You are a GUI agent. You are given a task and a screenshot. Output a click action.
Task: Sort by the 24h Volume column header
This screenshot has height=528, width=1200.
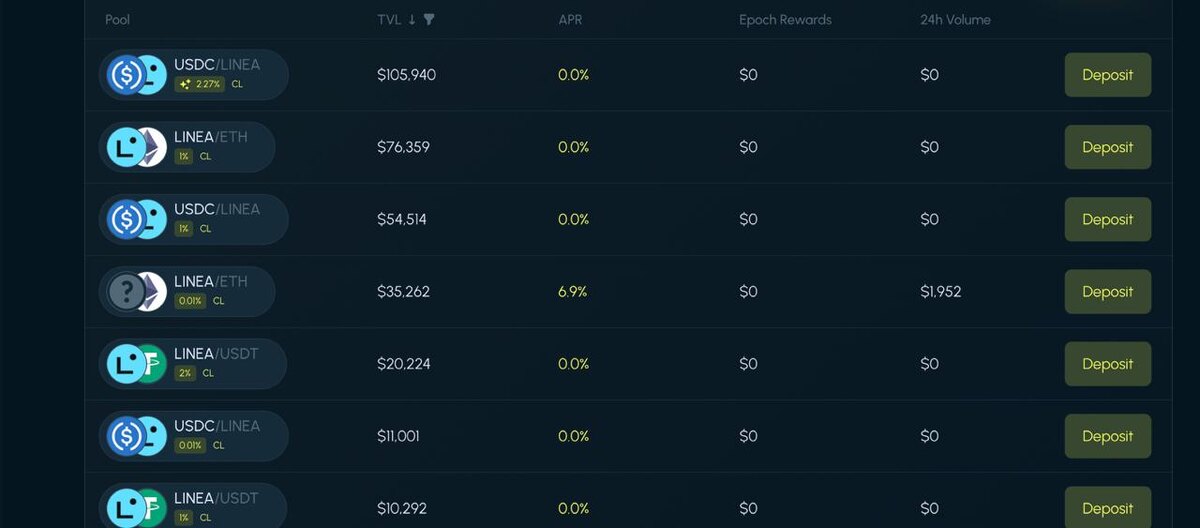[x=955, y=20]
